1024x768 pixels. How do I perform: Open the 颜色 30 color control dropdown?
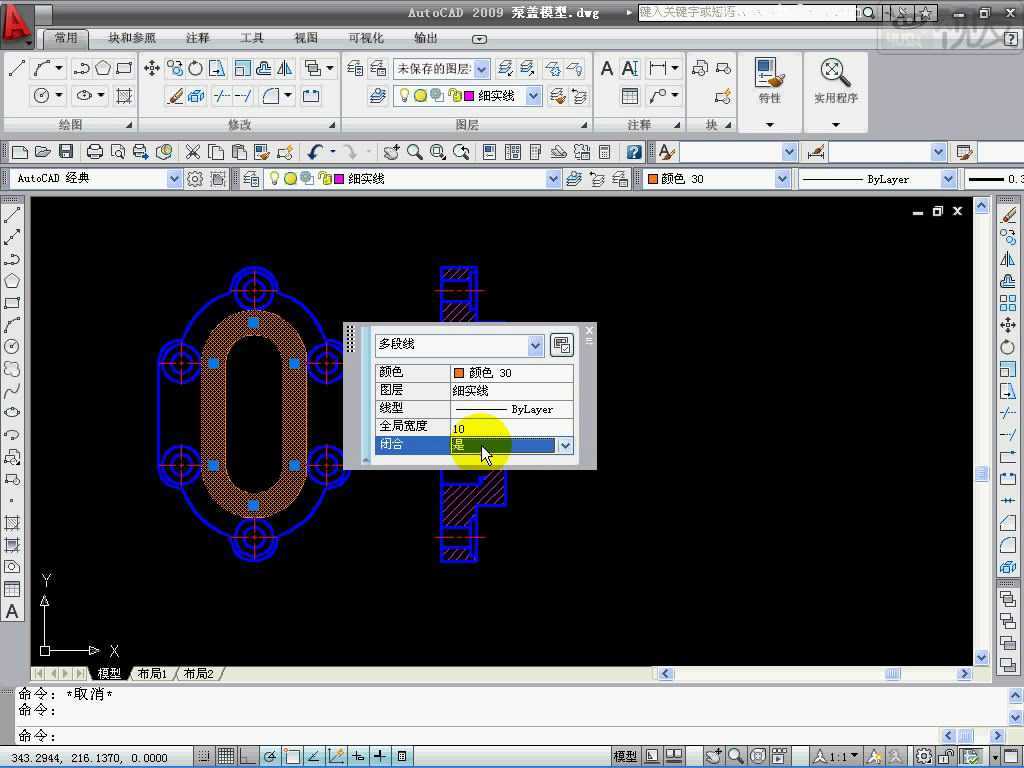pos(782,178)
